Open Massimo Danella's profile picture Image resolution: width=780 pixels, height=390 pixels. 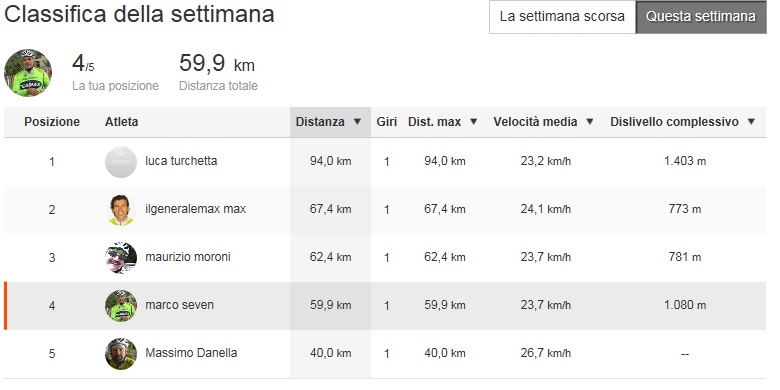[121, 354]
